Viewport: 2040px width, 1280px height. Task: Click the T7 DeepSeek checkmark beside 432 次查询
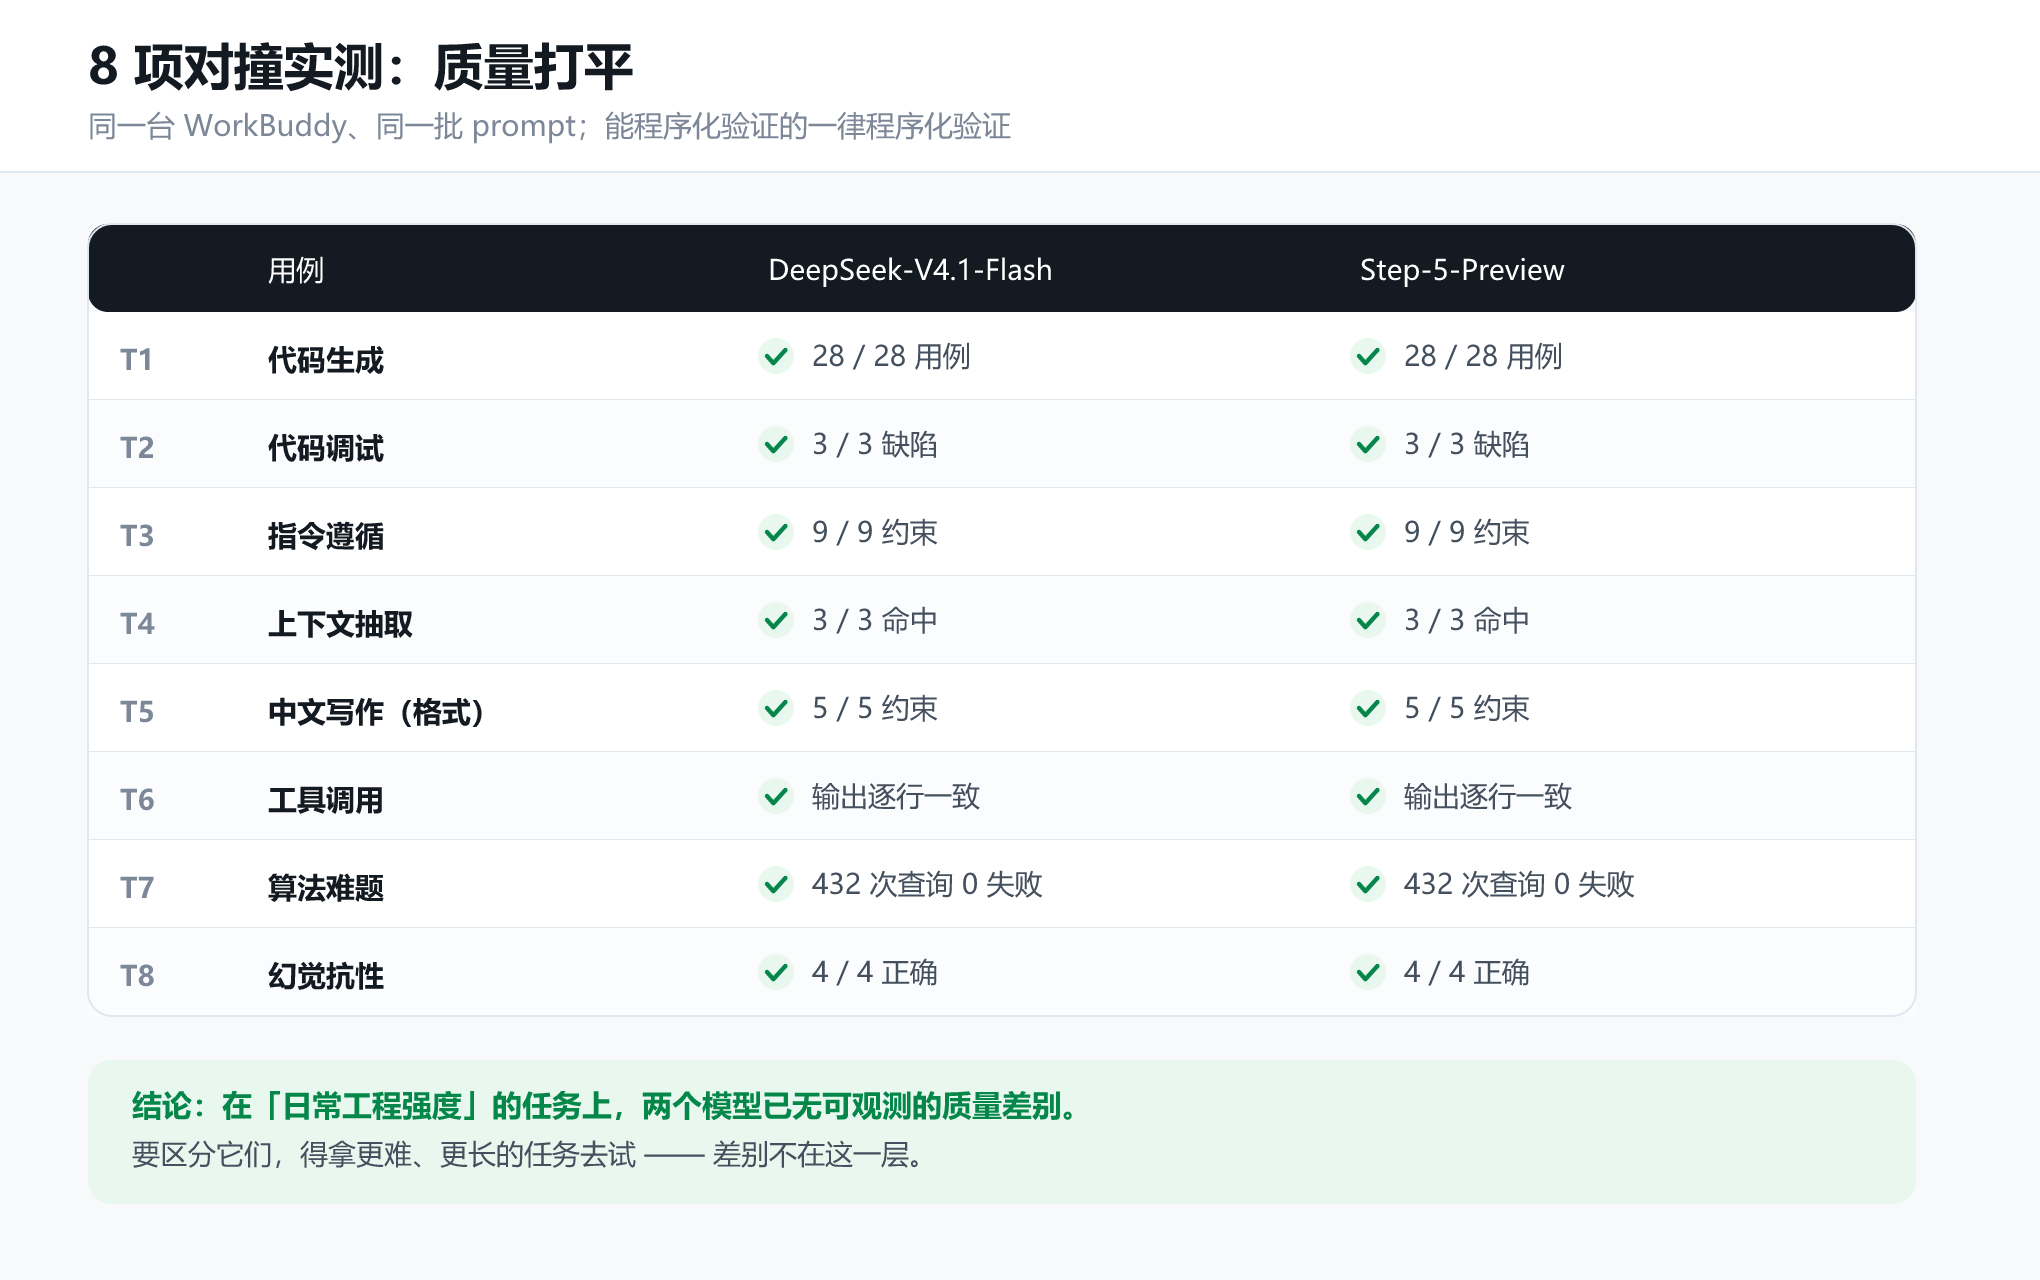pos(776,884)
